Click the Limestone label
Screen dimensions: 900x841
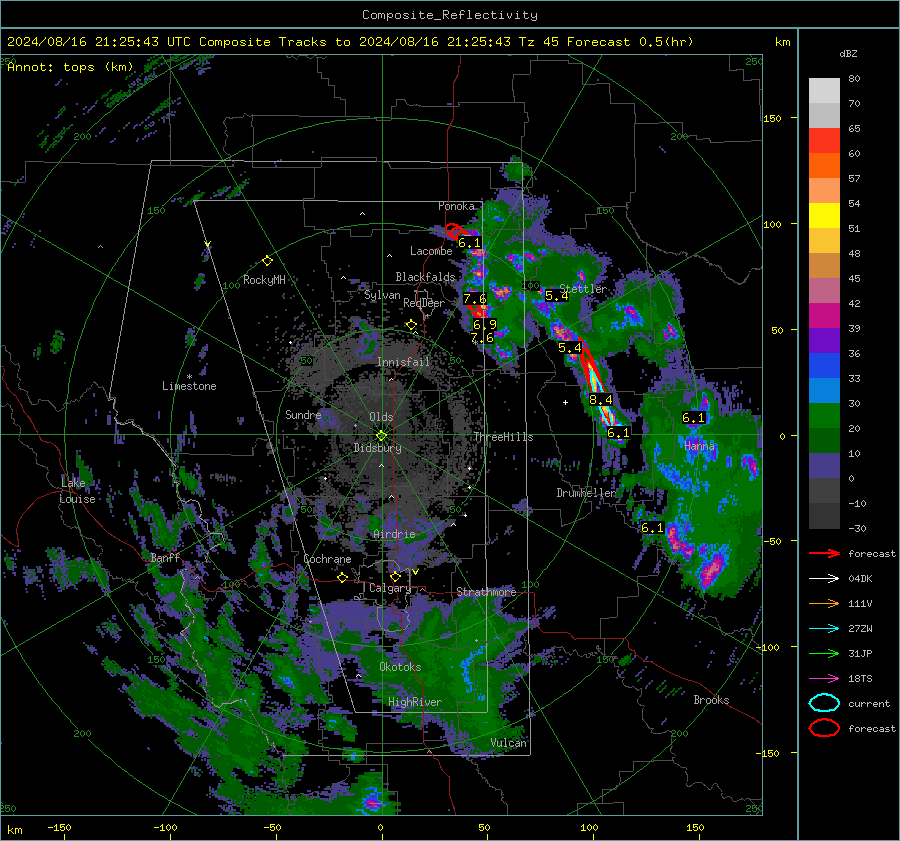(189, 386)
